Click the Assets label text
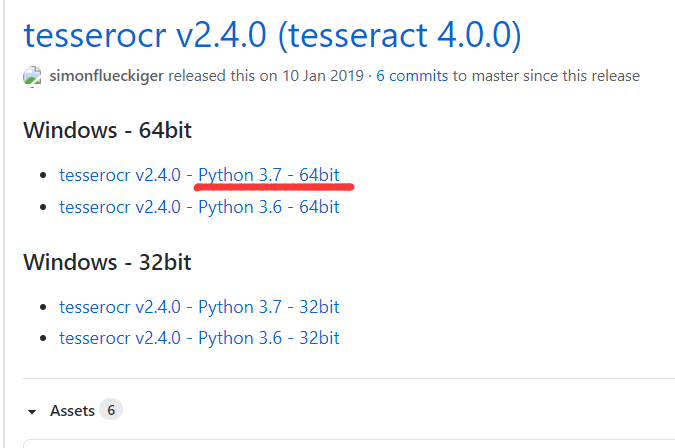The width and height of the screenshot is (675, 448). click(72, 411)
